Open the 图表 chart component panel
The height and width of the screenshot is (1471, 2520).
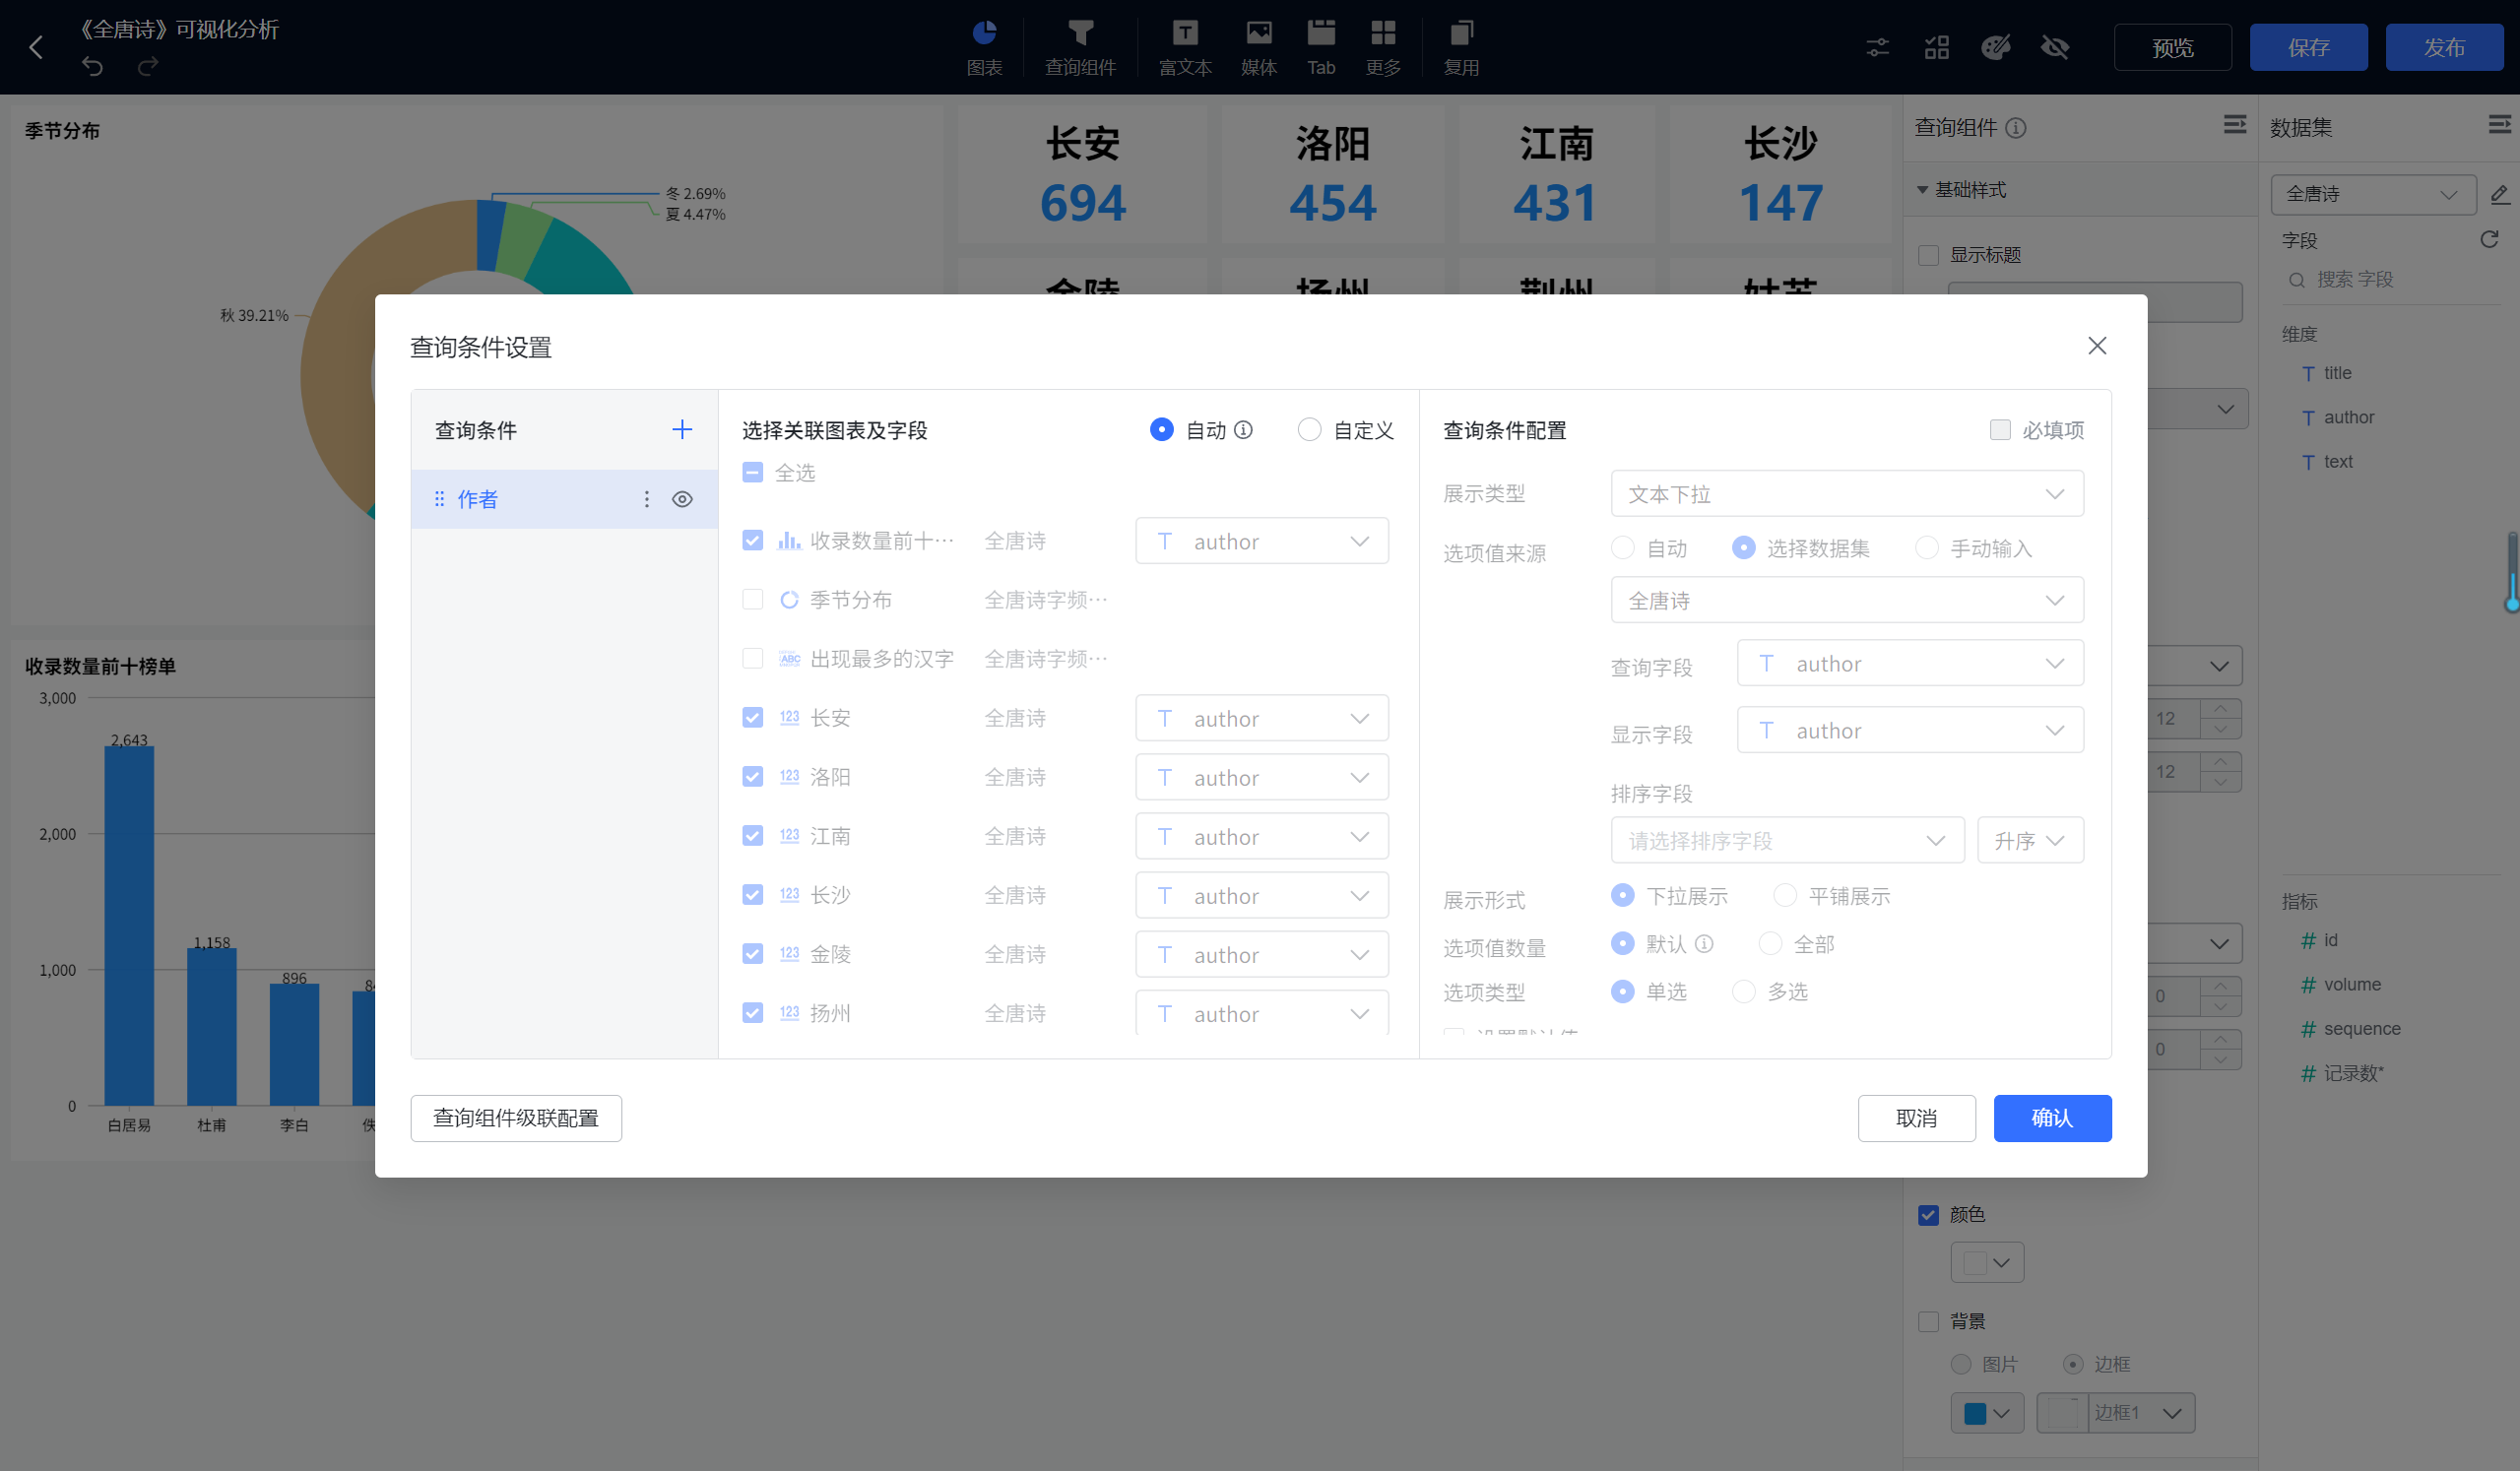(x=984, y=46)
